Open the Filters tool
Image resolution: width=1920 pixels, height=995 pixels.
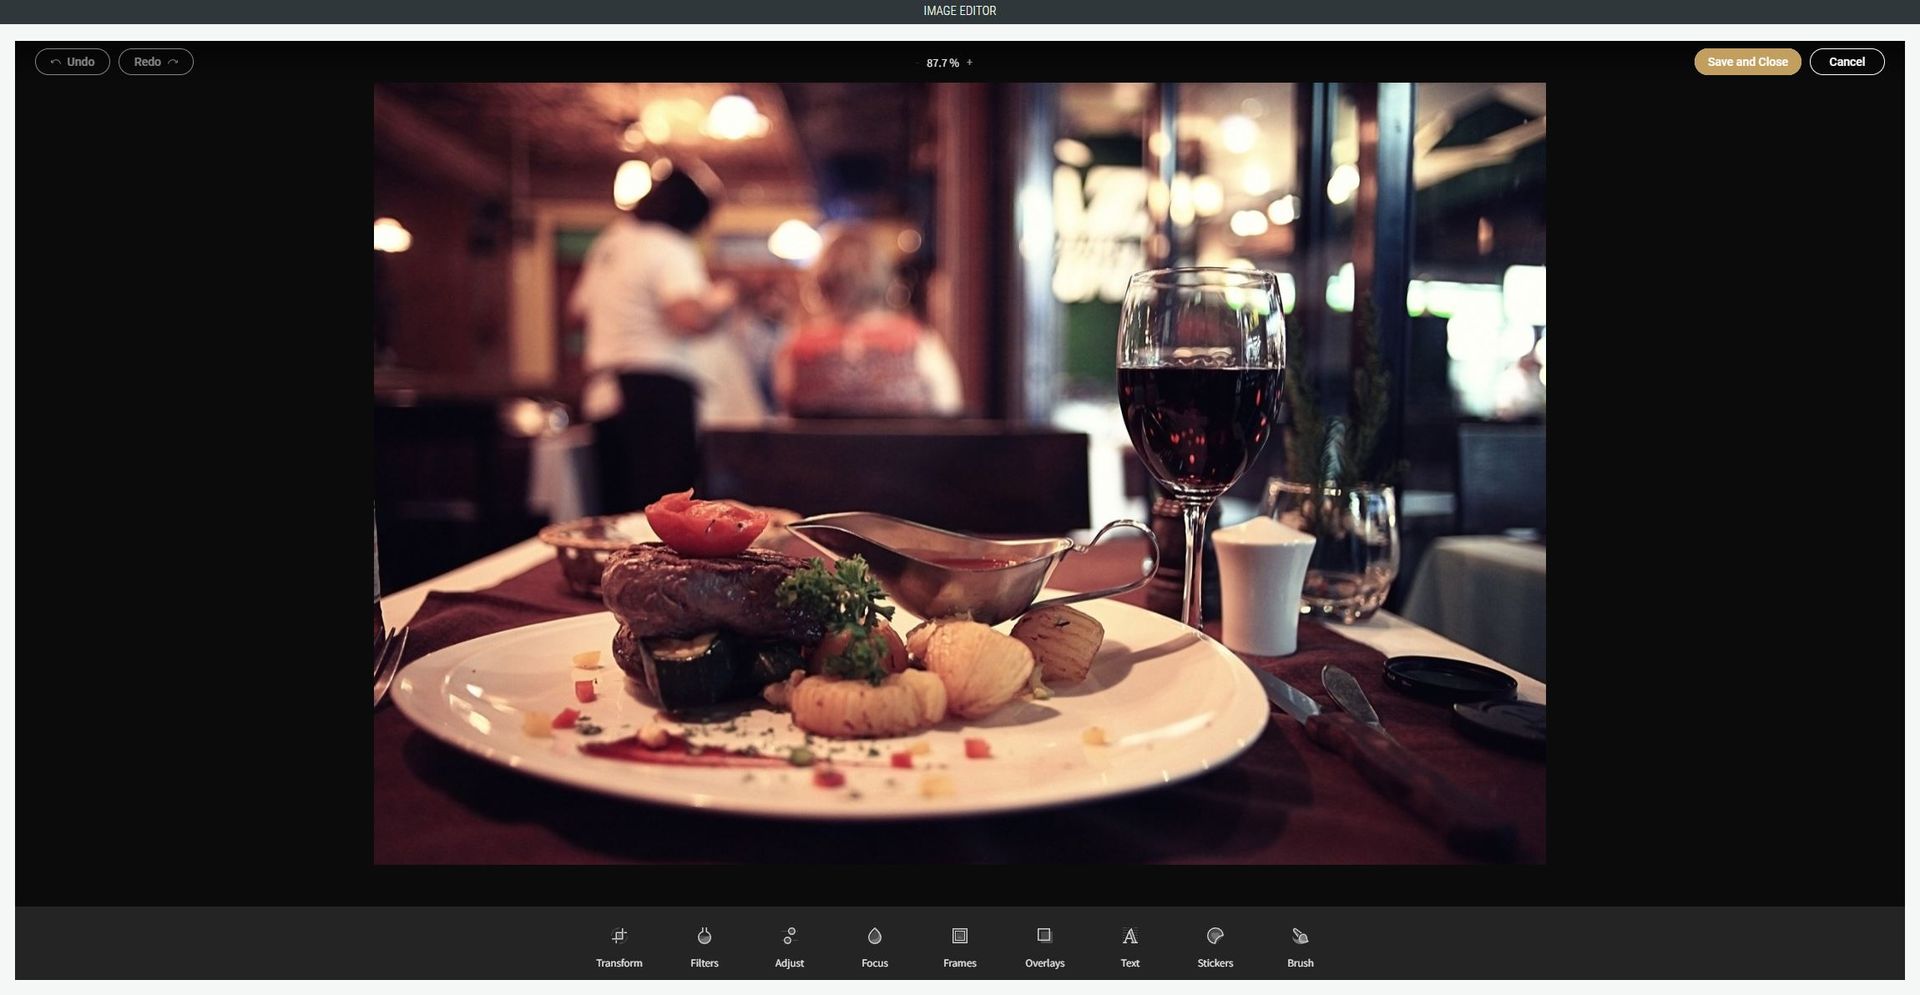click(704, 947)
